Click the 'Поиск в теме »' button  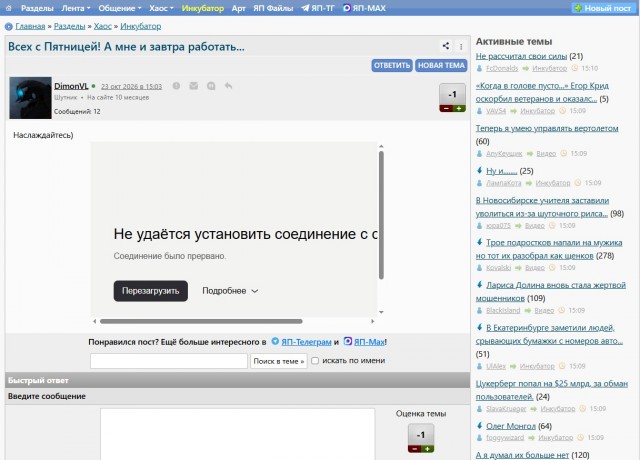tap(279, 361)
